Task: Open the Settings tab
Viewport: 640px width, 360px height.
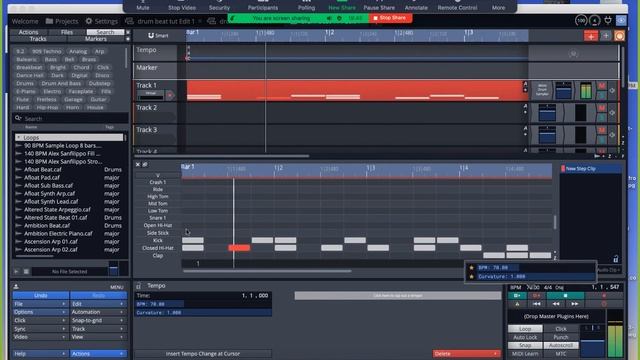Action: (x=102, y=21)
